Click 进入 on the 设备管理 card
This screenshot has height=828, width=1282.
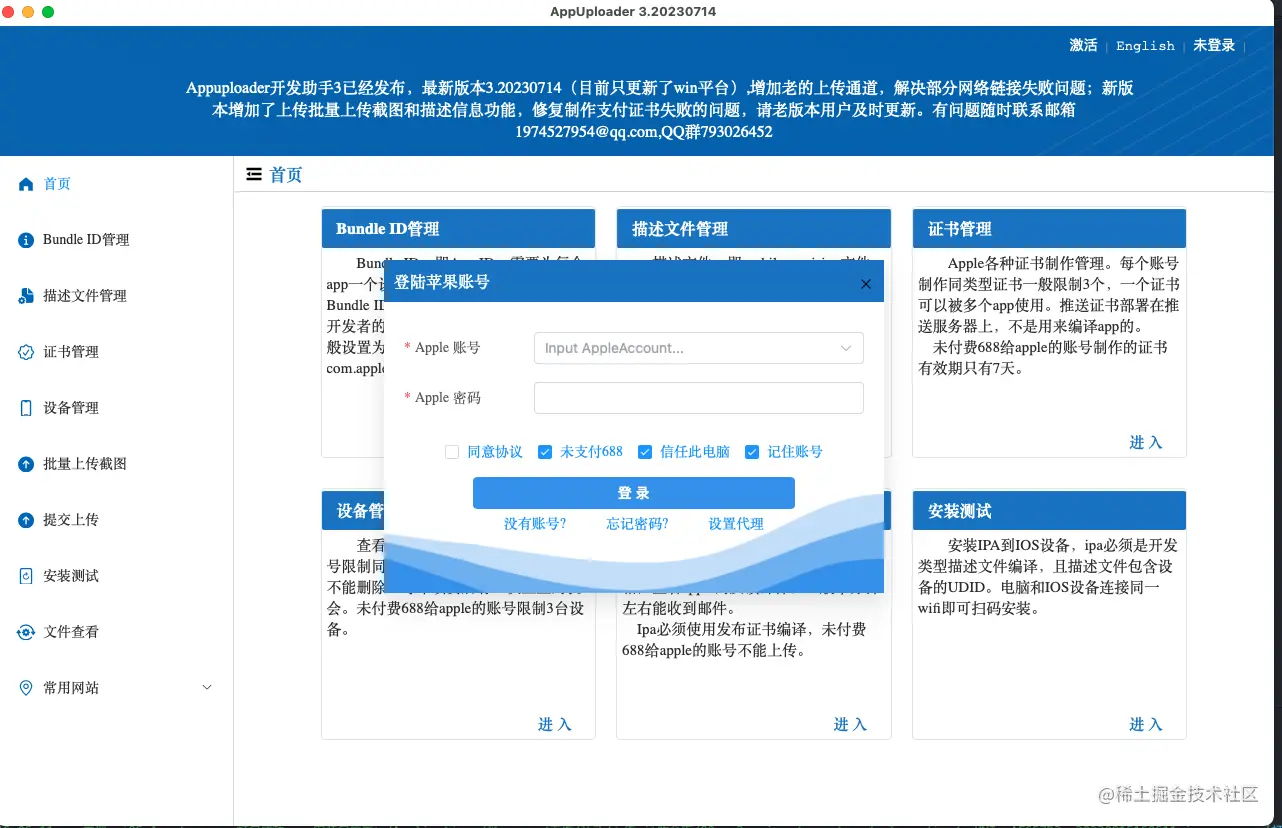554,725
